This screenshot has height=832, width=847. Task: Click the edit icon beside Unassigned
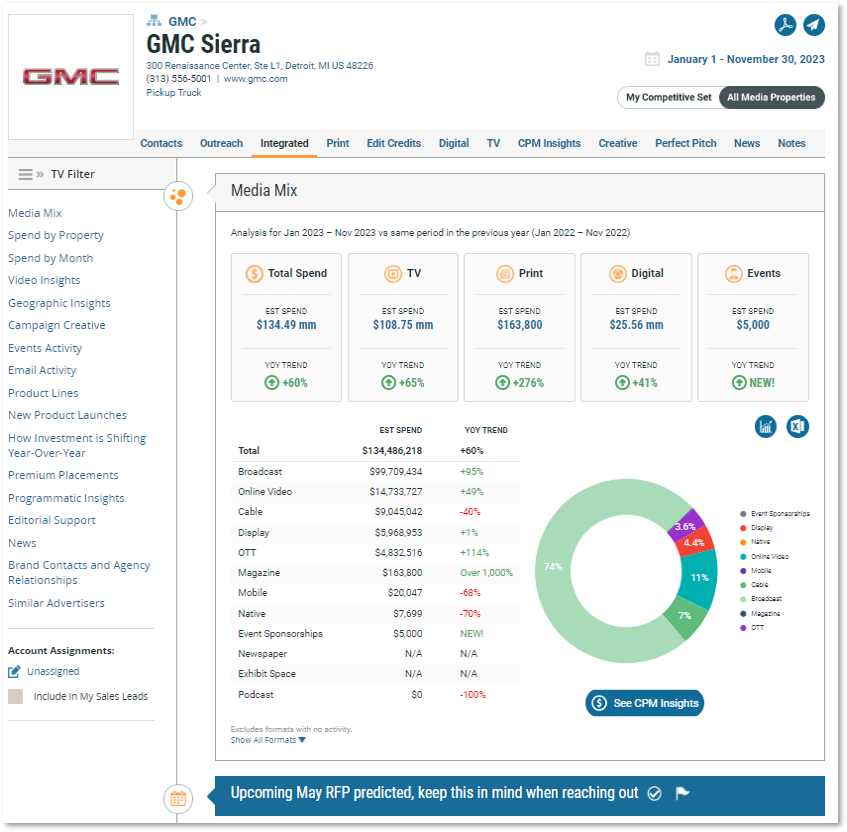tap(15, 672)
